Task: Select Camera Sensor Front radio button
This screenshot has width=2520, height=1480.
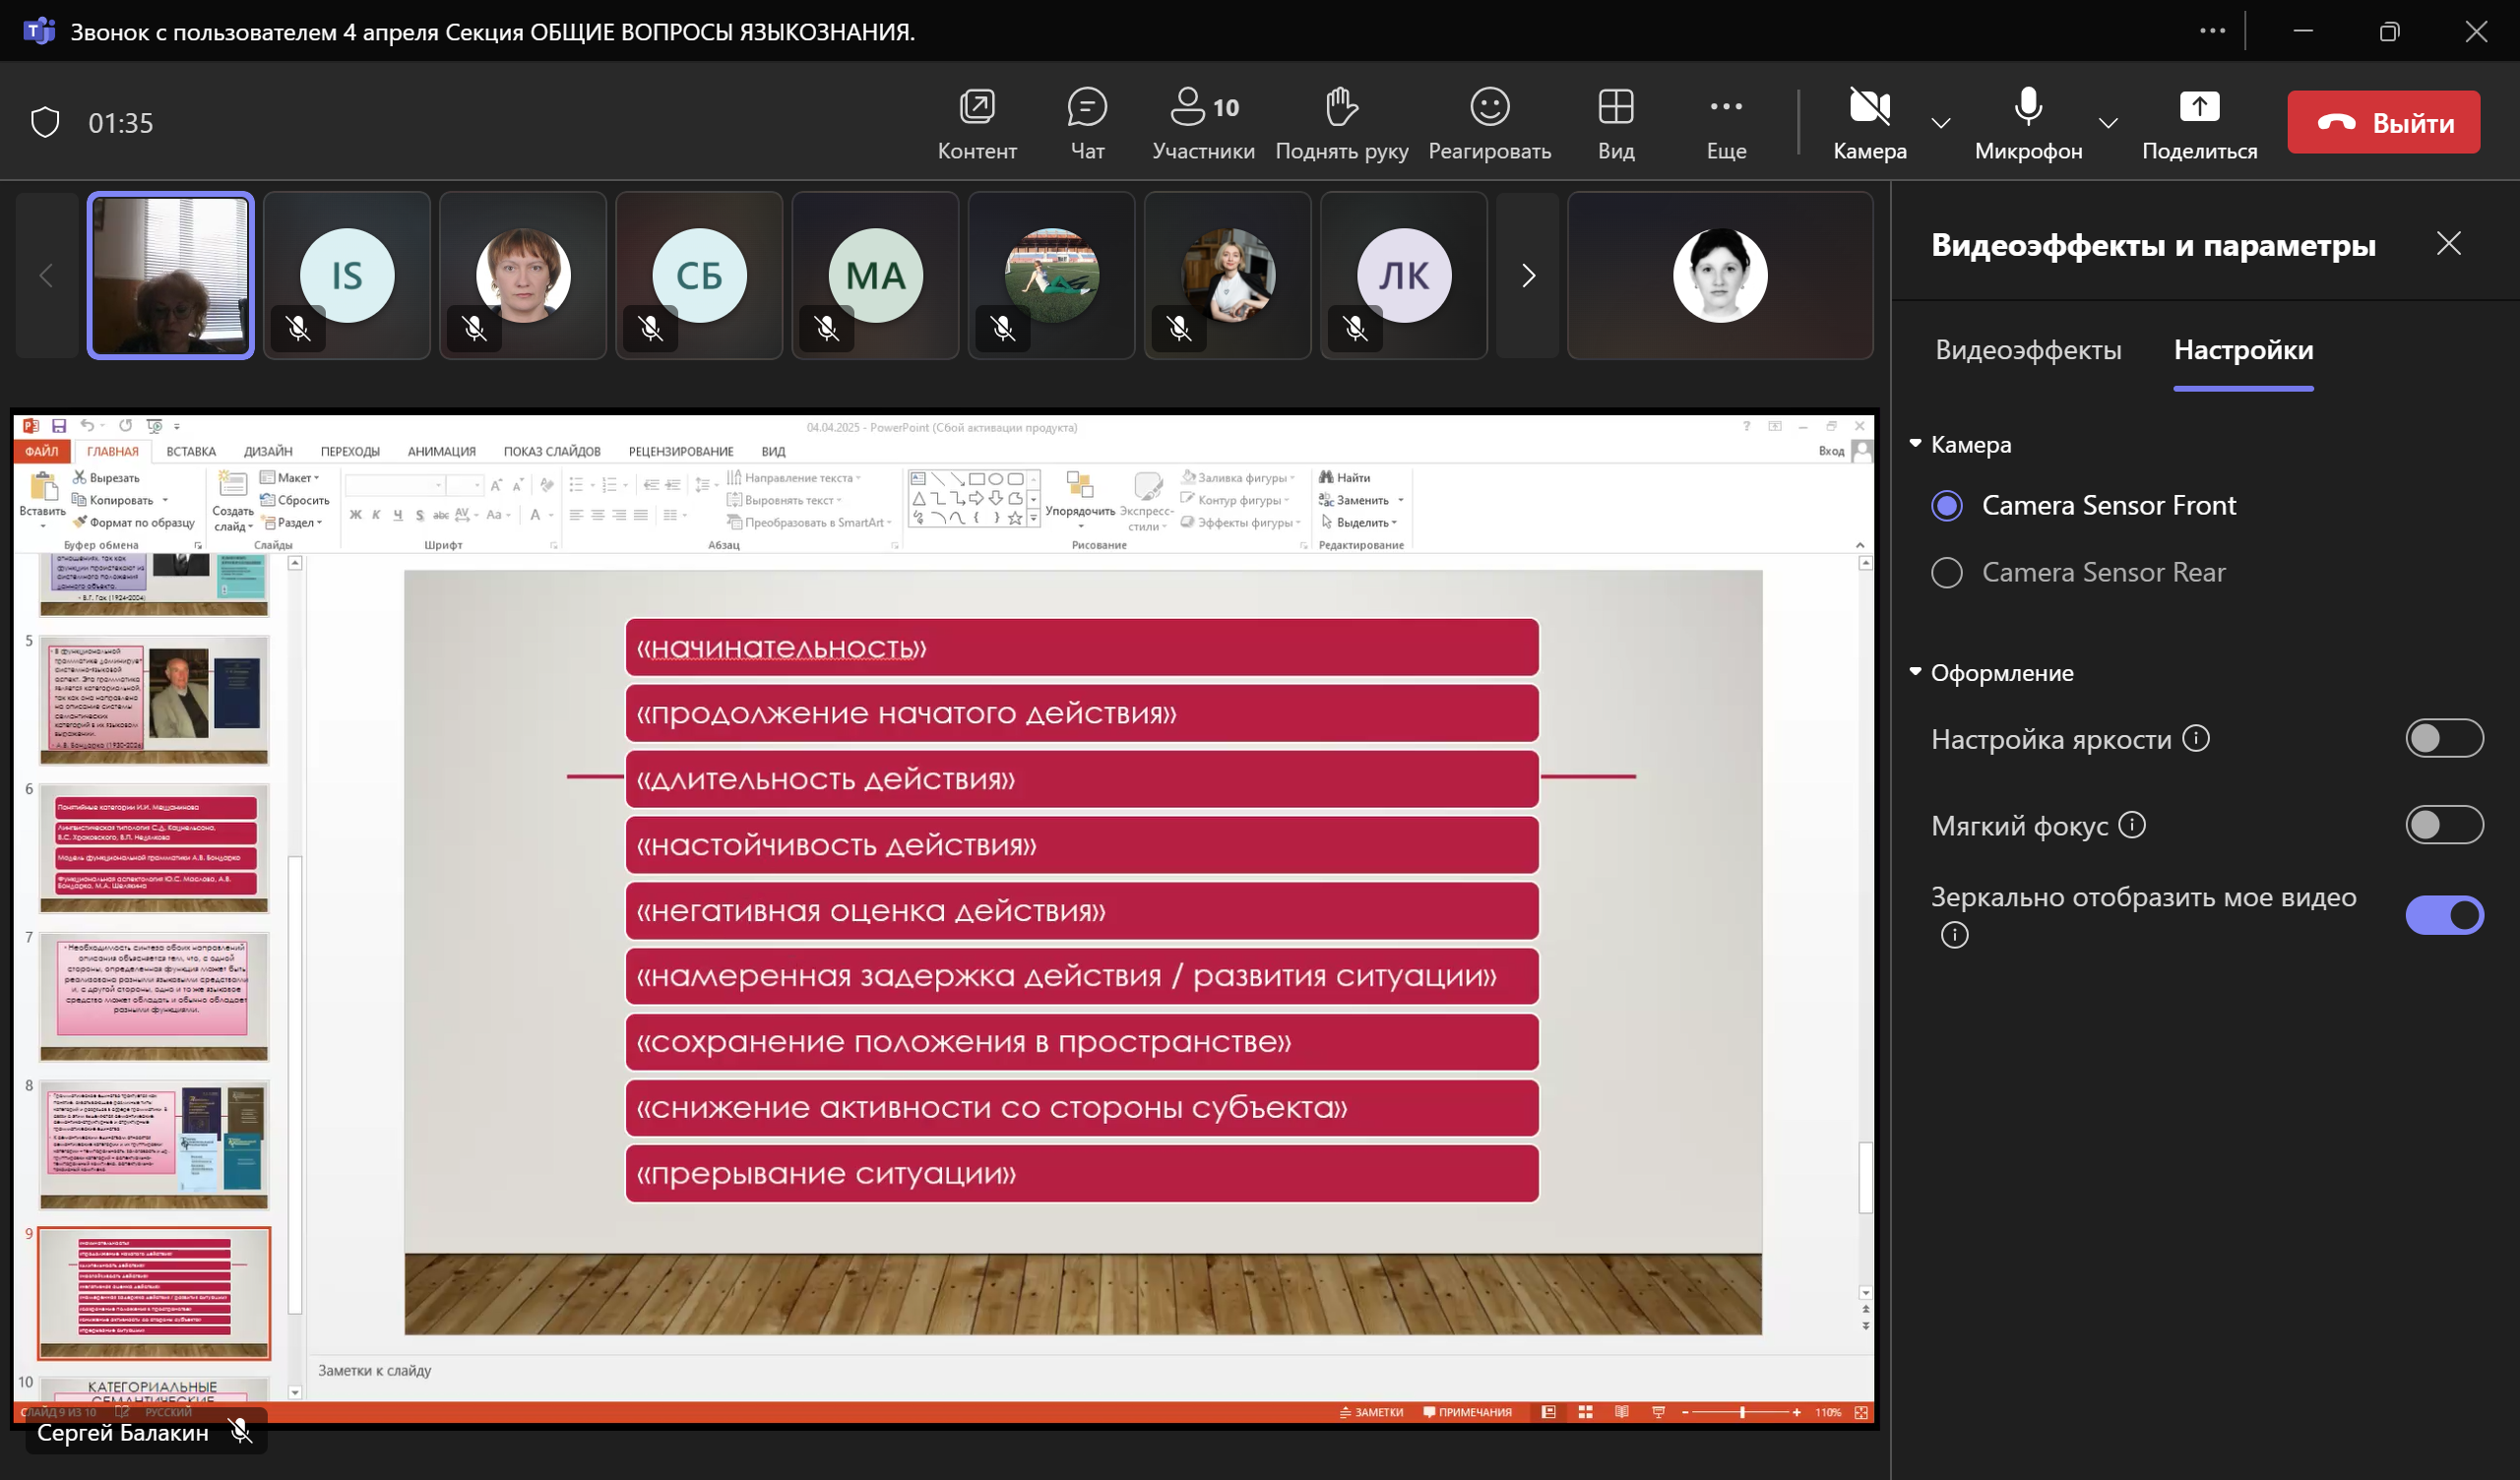Action: coord(1946,506)
